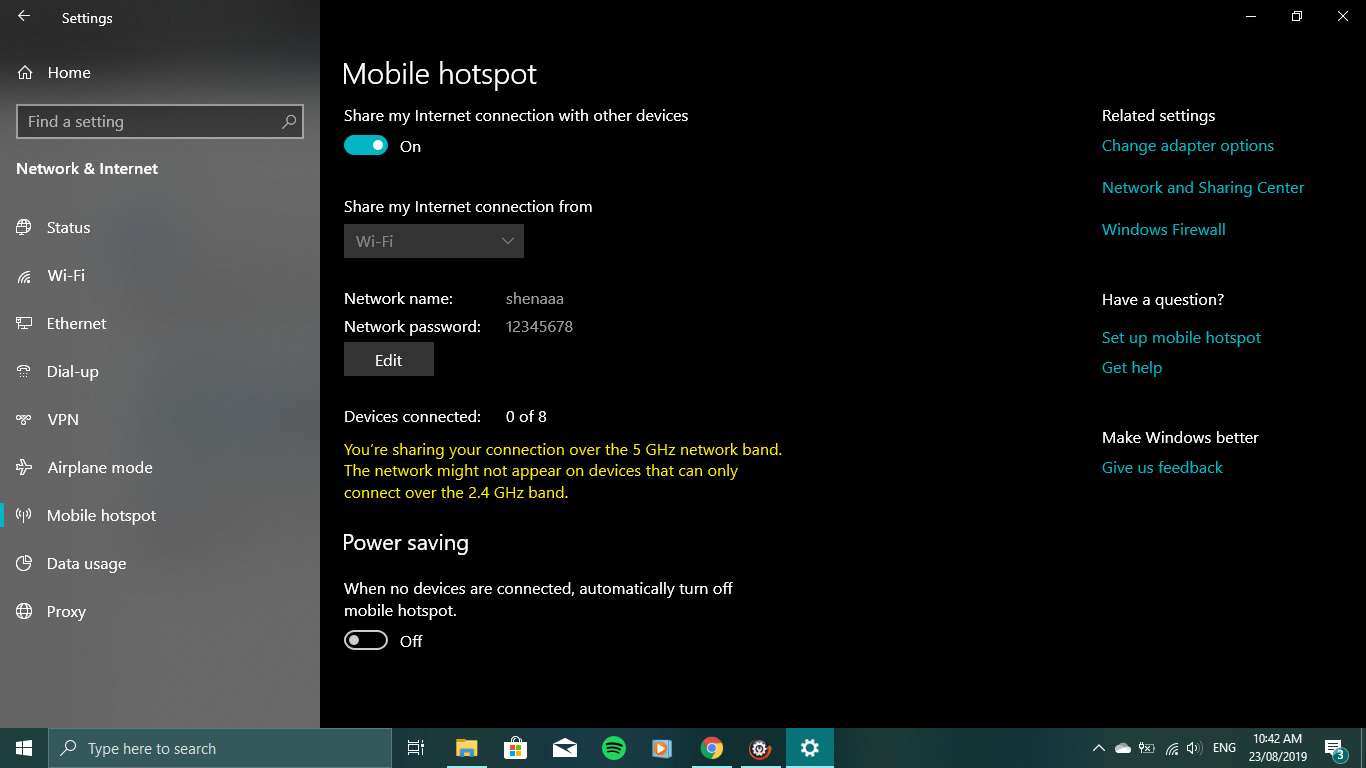Open OneDrive cloud tray icon
The height and width of the screenshot is (768, 1366).
[x=1122, y=748]
